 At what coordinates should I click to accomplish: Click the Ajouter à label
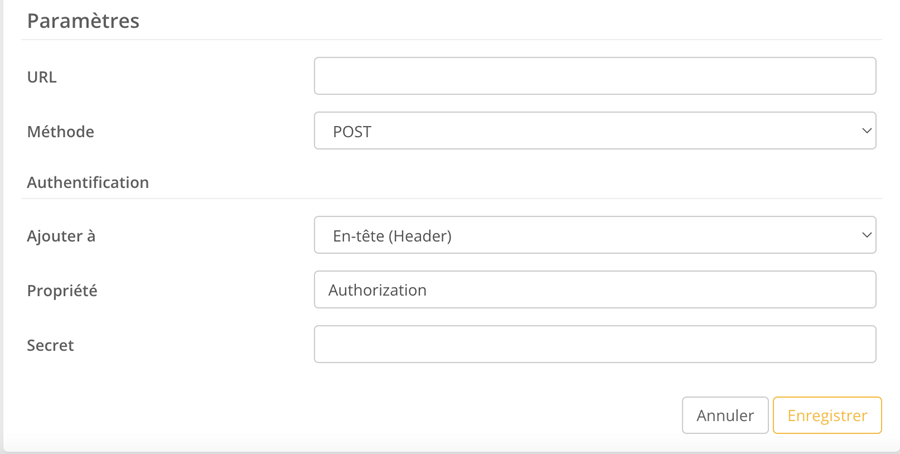[x=61, y=236]
